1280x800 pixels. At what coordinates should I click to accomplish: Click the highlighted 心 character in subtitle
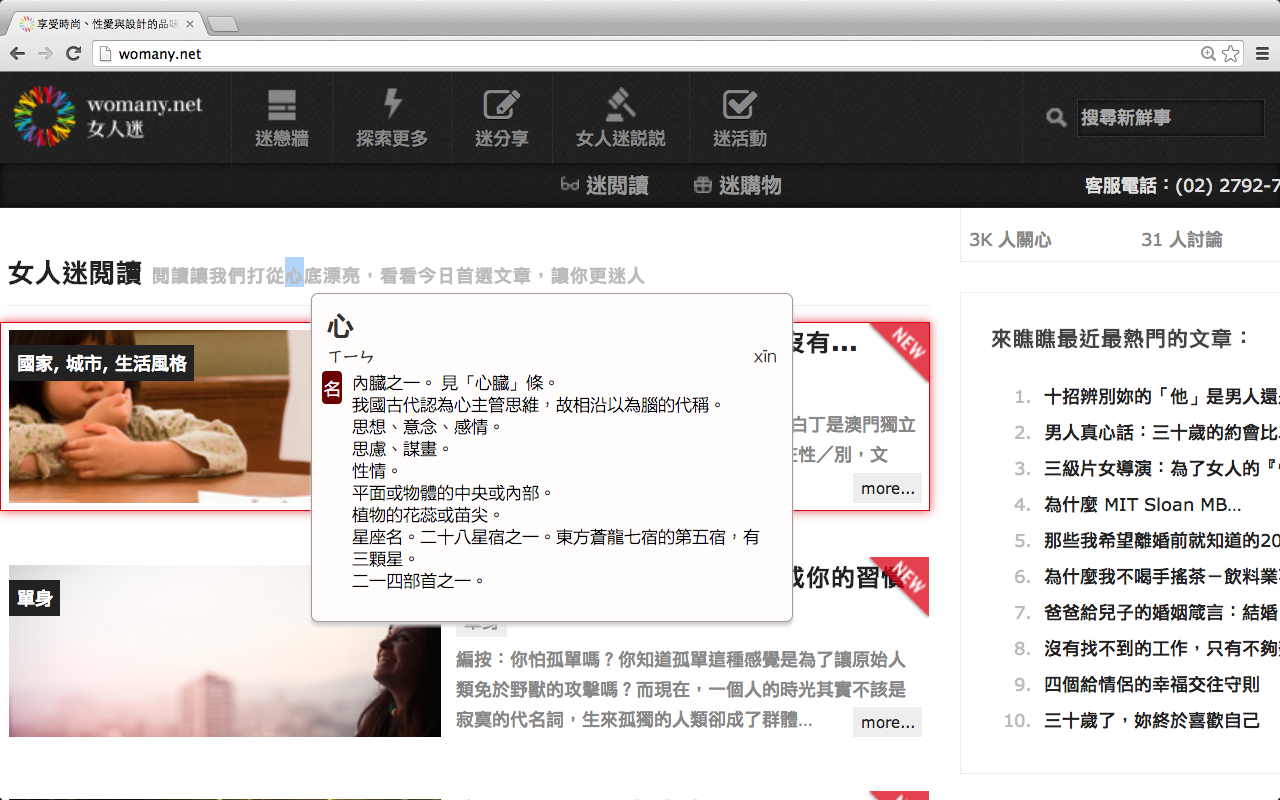[294, 275]
